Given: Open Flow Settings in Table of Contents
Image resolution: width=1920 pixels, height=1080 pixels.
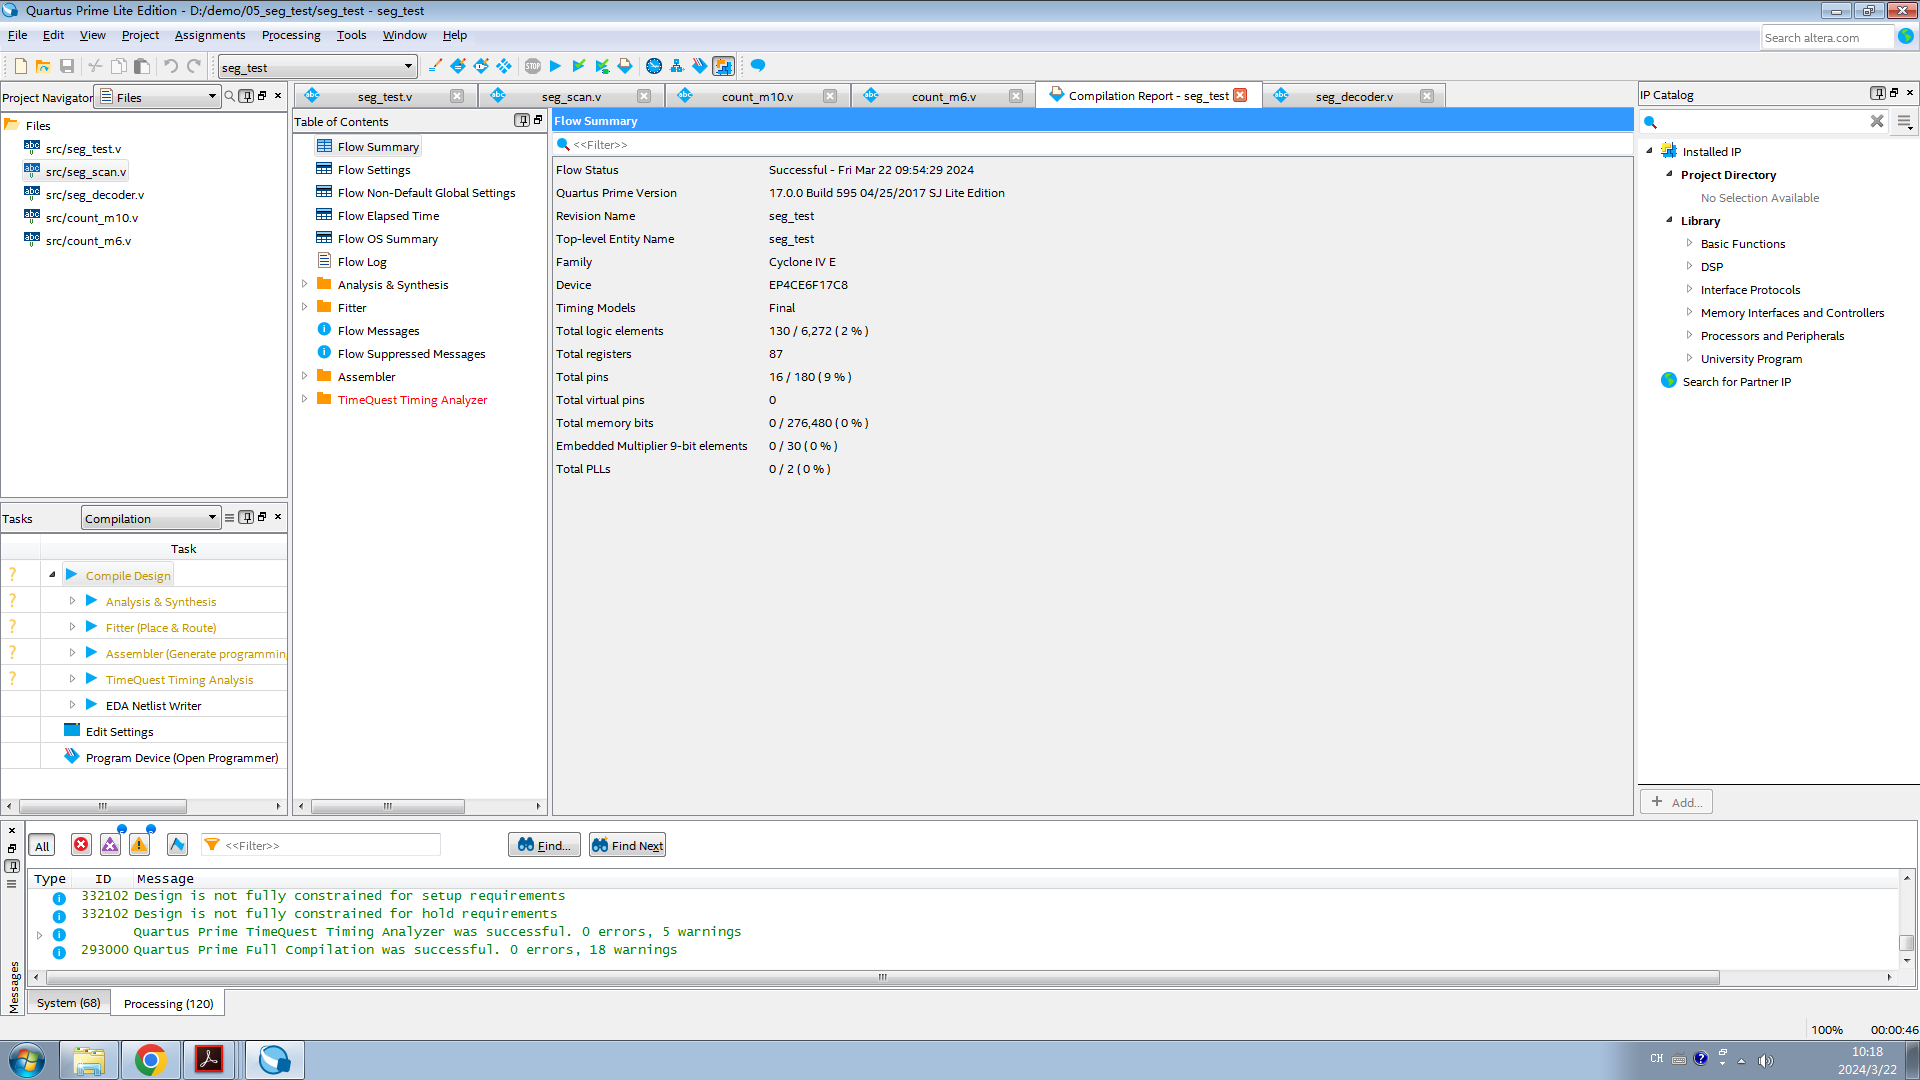Looking at the screenshot, I should click(x=374, y=170).
